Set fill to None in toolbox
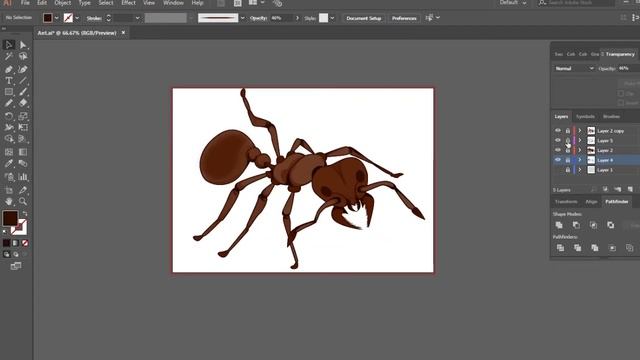Screen dimensions: 640x360 (x=25, y=243)
